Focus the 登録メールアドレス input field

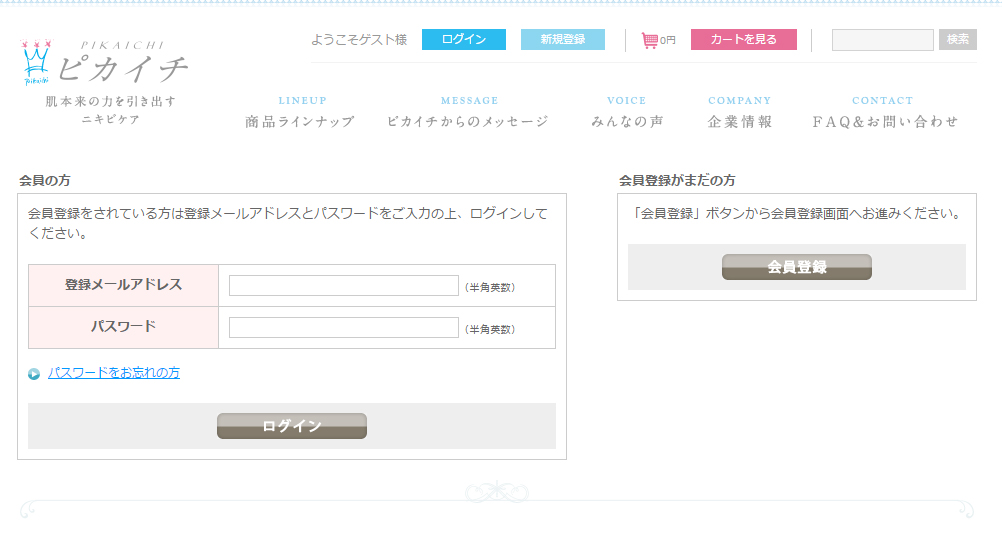(344, 286)
